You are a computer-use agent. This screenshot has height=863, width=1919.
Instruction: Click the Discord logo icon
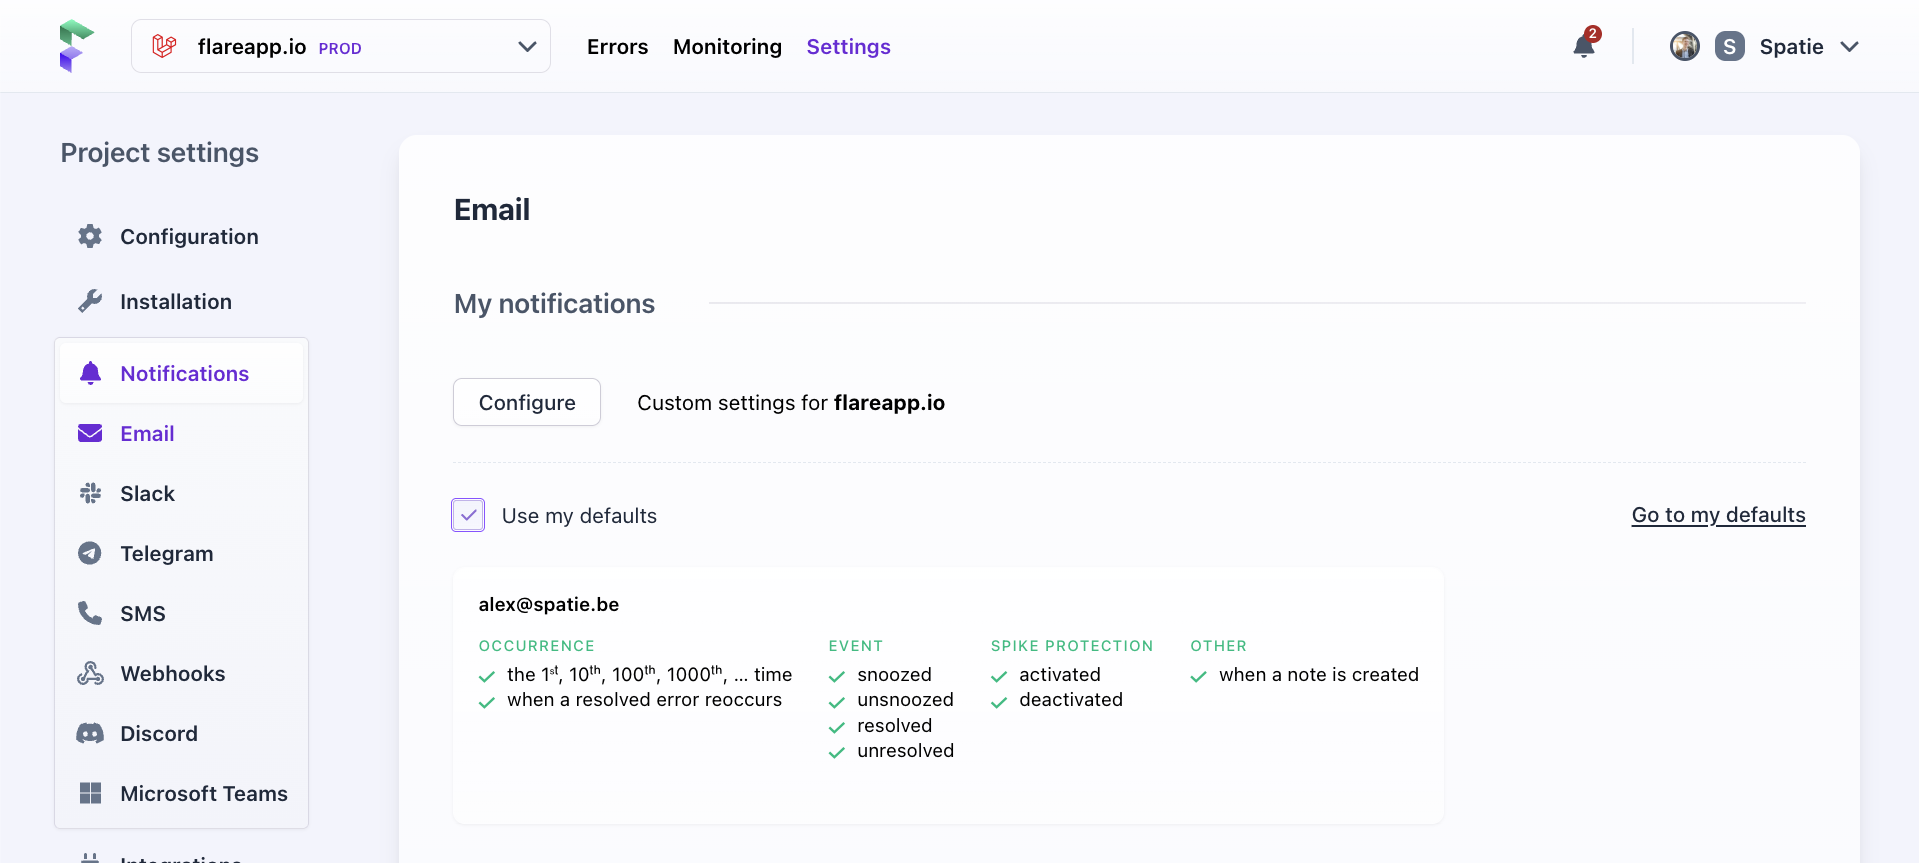click(x=90, y=733)
